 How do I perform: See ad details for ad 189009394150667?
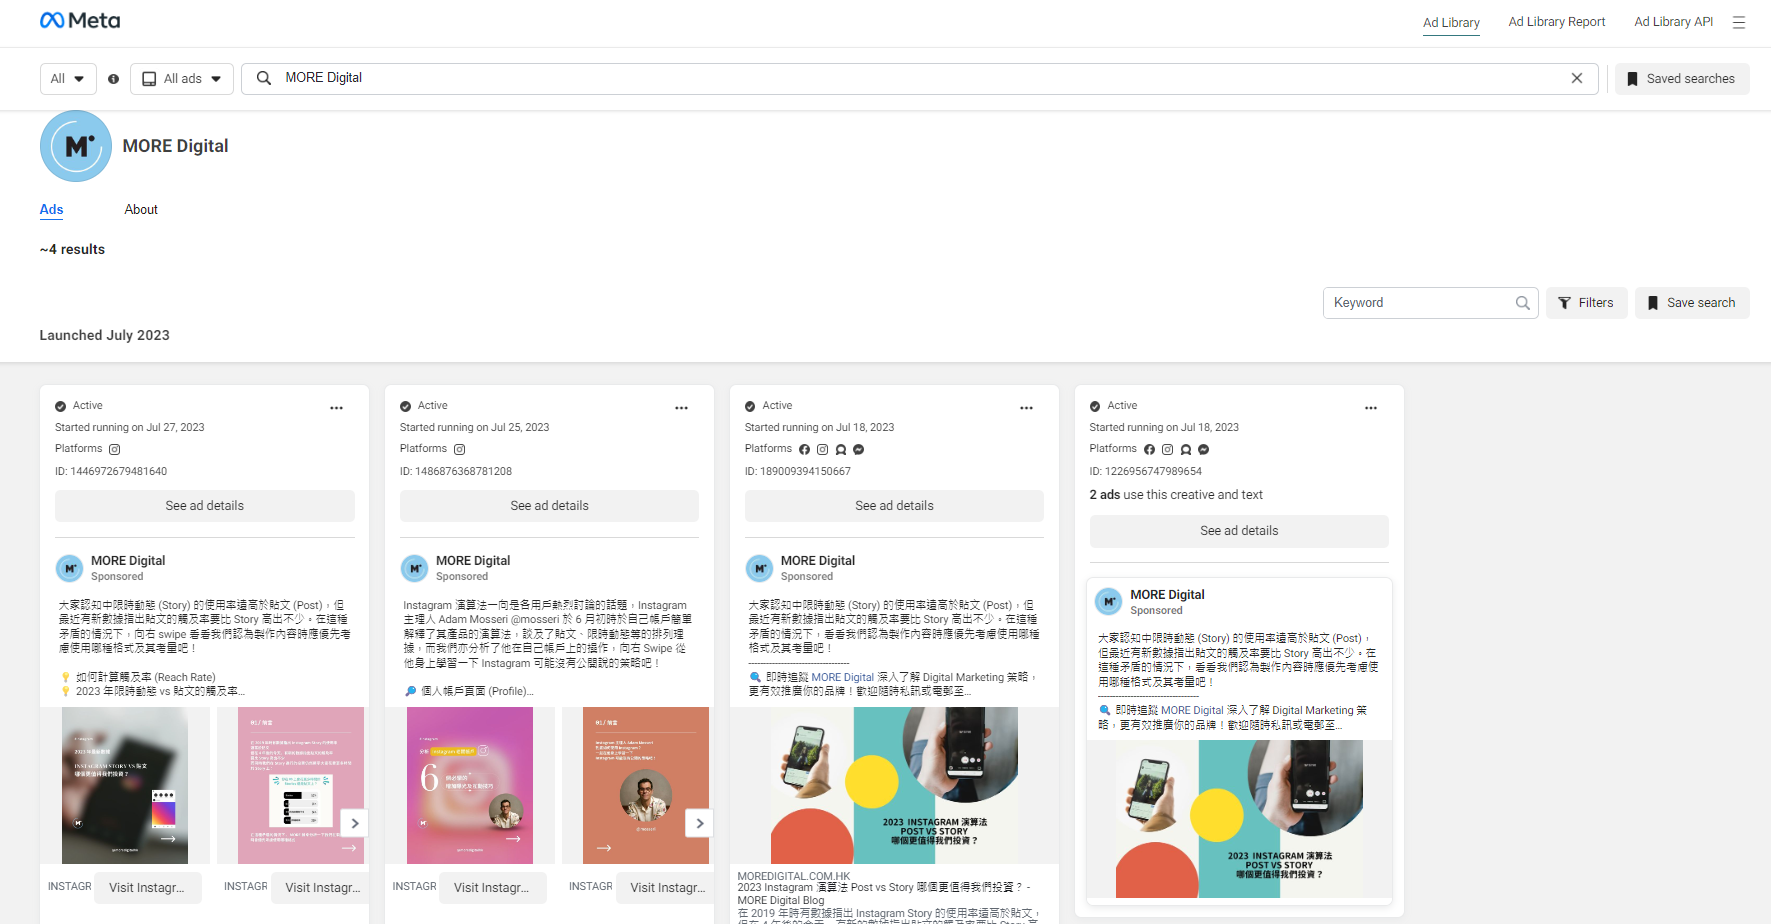click(894, 506)
